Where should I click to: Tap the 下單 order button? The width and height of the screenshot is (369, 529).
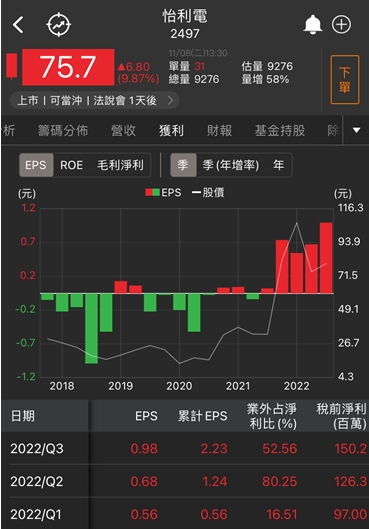click(x=344, y=80)
